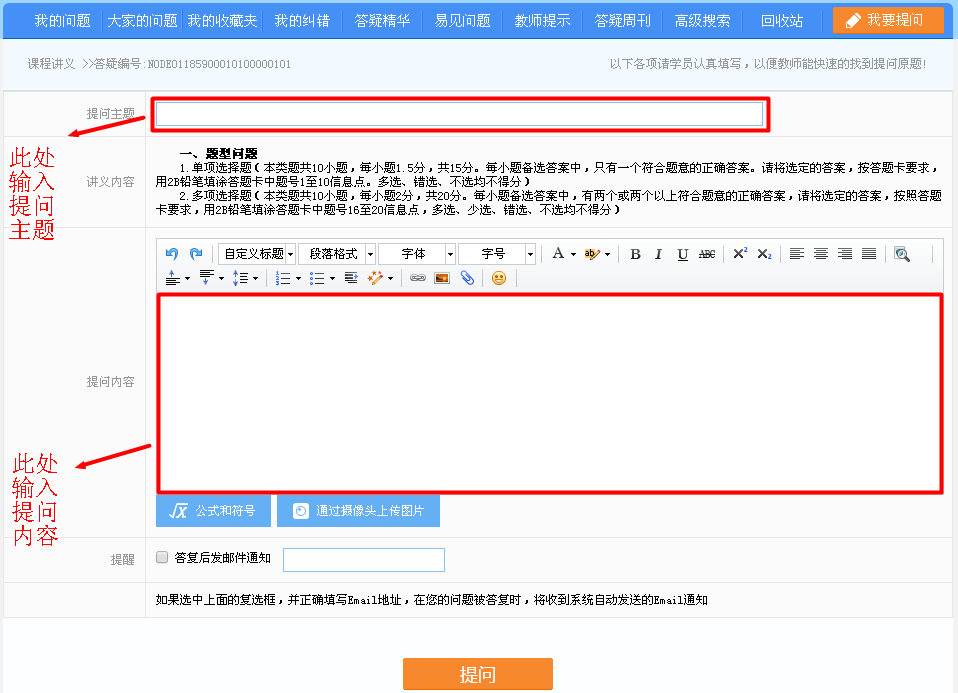Toggle the strikethrough formatting icon
This screenshot has height=693, width=958.
[706, 253]
